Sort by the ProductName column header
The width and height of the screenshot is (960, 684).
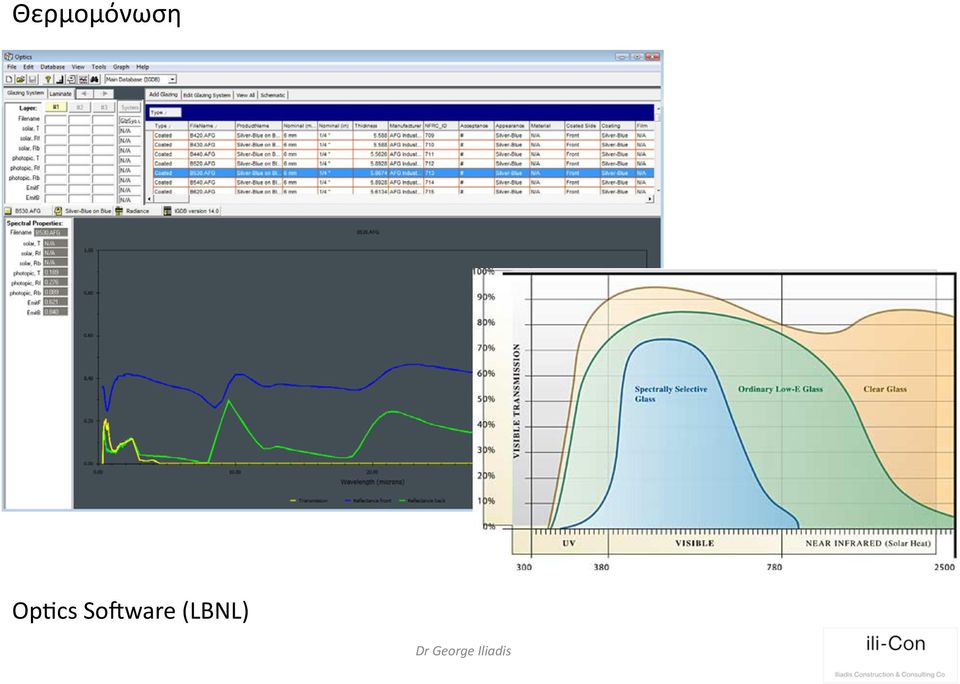[258, 126]
